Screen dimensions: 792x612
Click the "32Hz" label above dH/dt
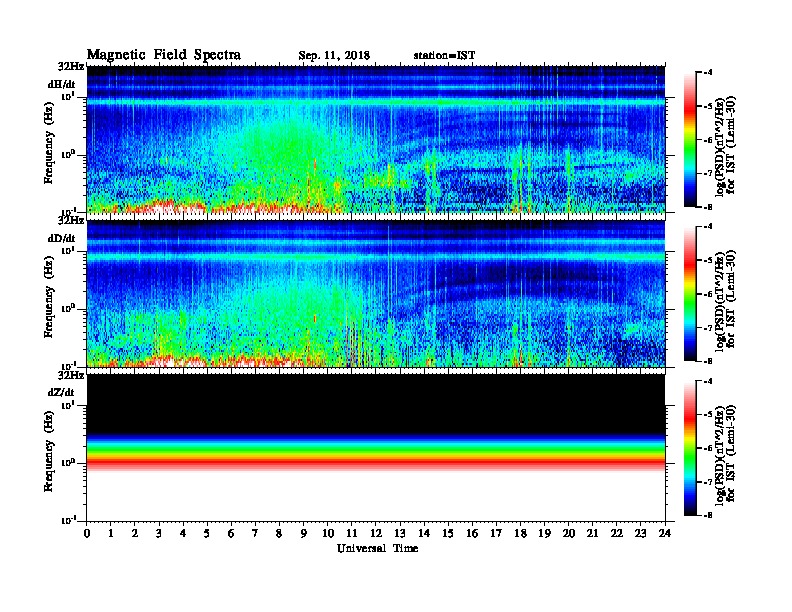point(71,67)
